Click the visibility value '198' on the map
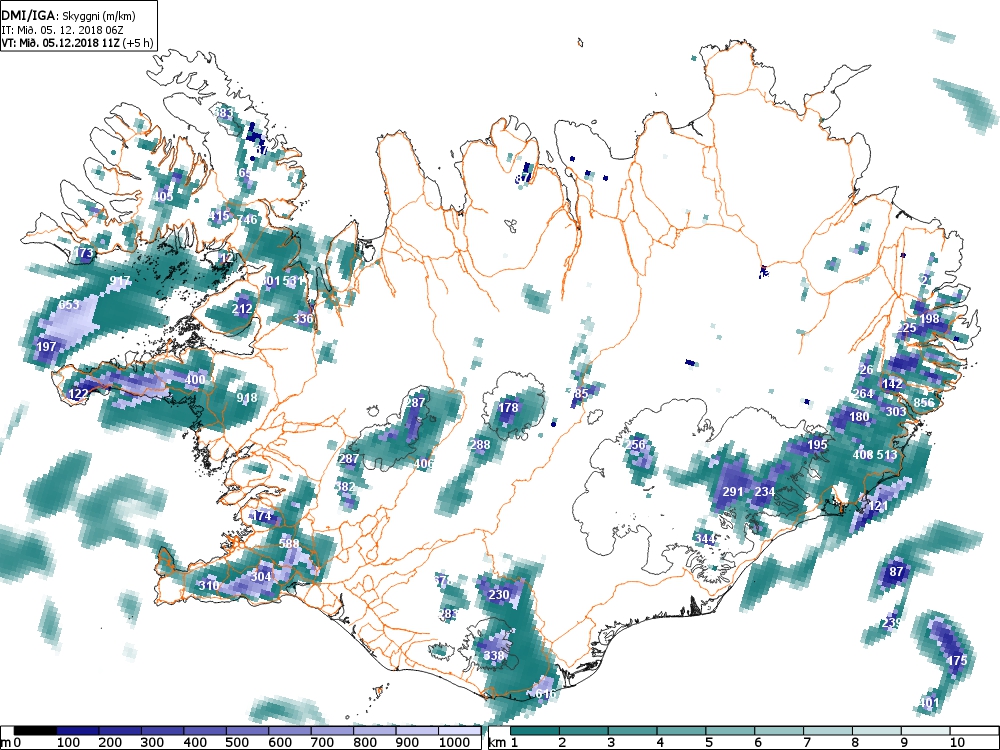This screenshot has width=1000, height=750. [x=929, y=318]
